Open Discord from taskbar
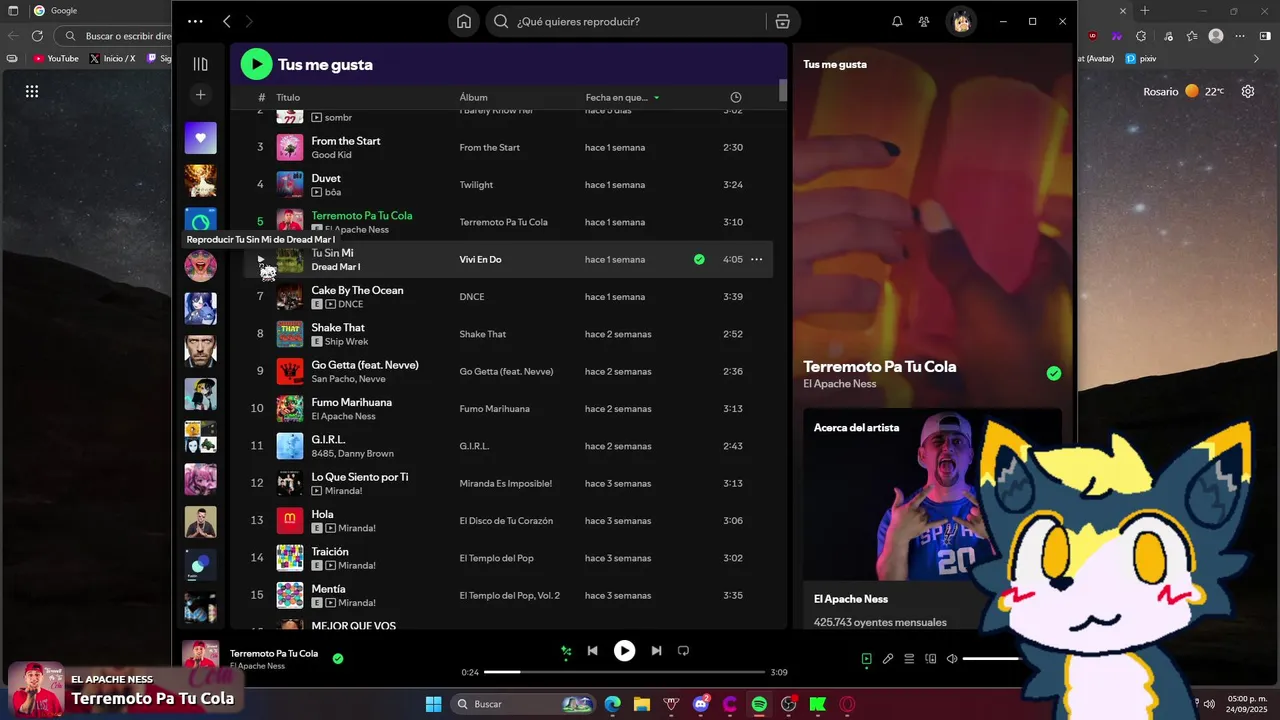The image size is (1280, 720). coord(700,704)
